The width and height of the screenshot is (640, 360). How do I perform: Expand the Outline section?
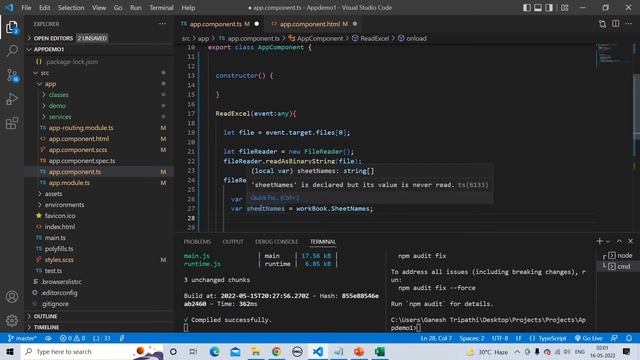point(100,316)
